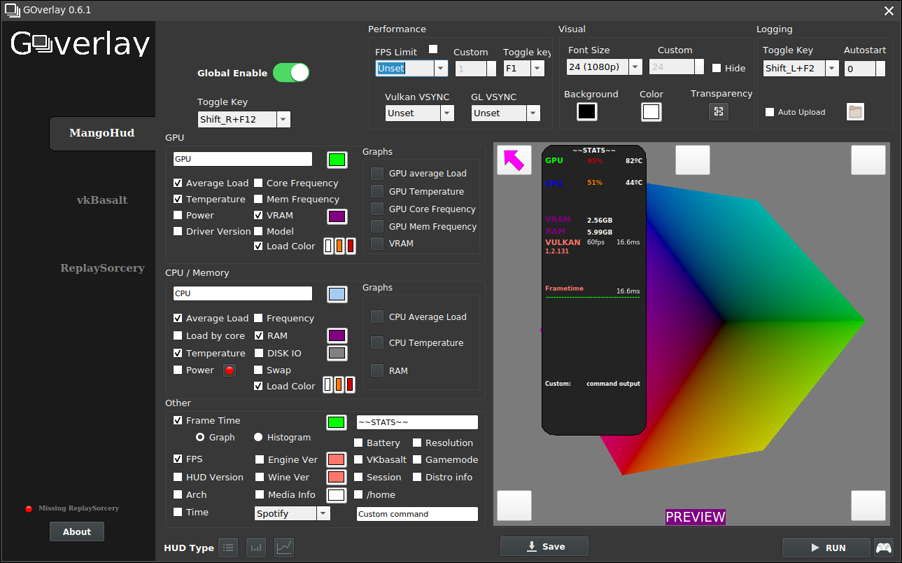902x563 pixels.
Task: Click the About button
Action: [x=77, y=532]
